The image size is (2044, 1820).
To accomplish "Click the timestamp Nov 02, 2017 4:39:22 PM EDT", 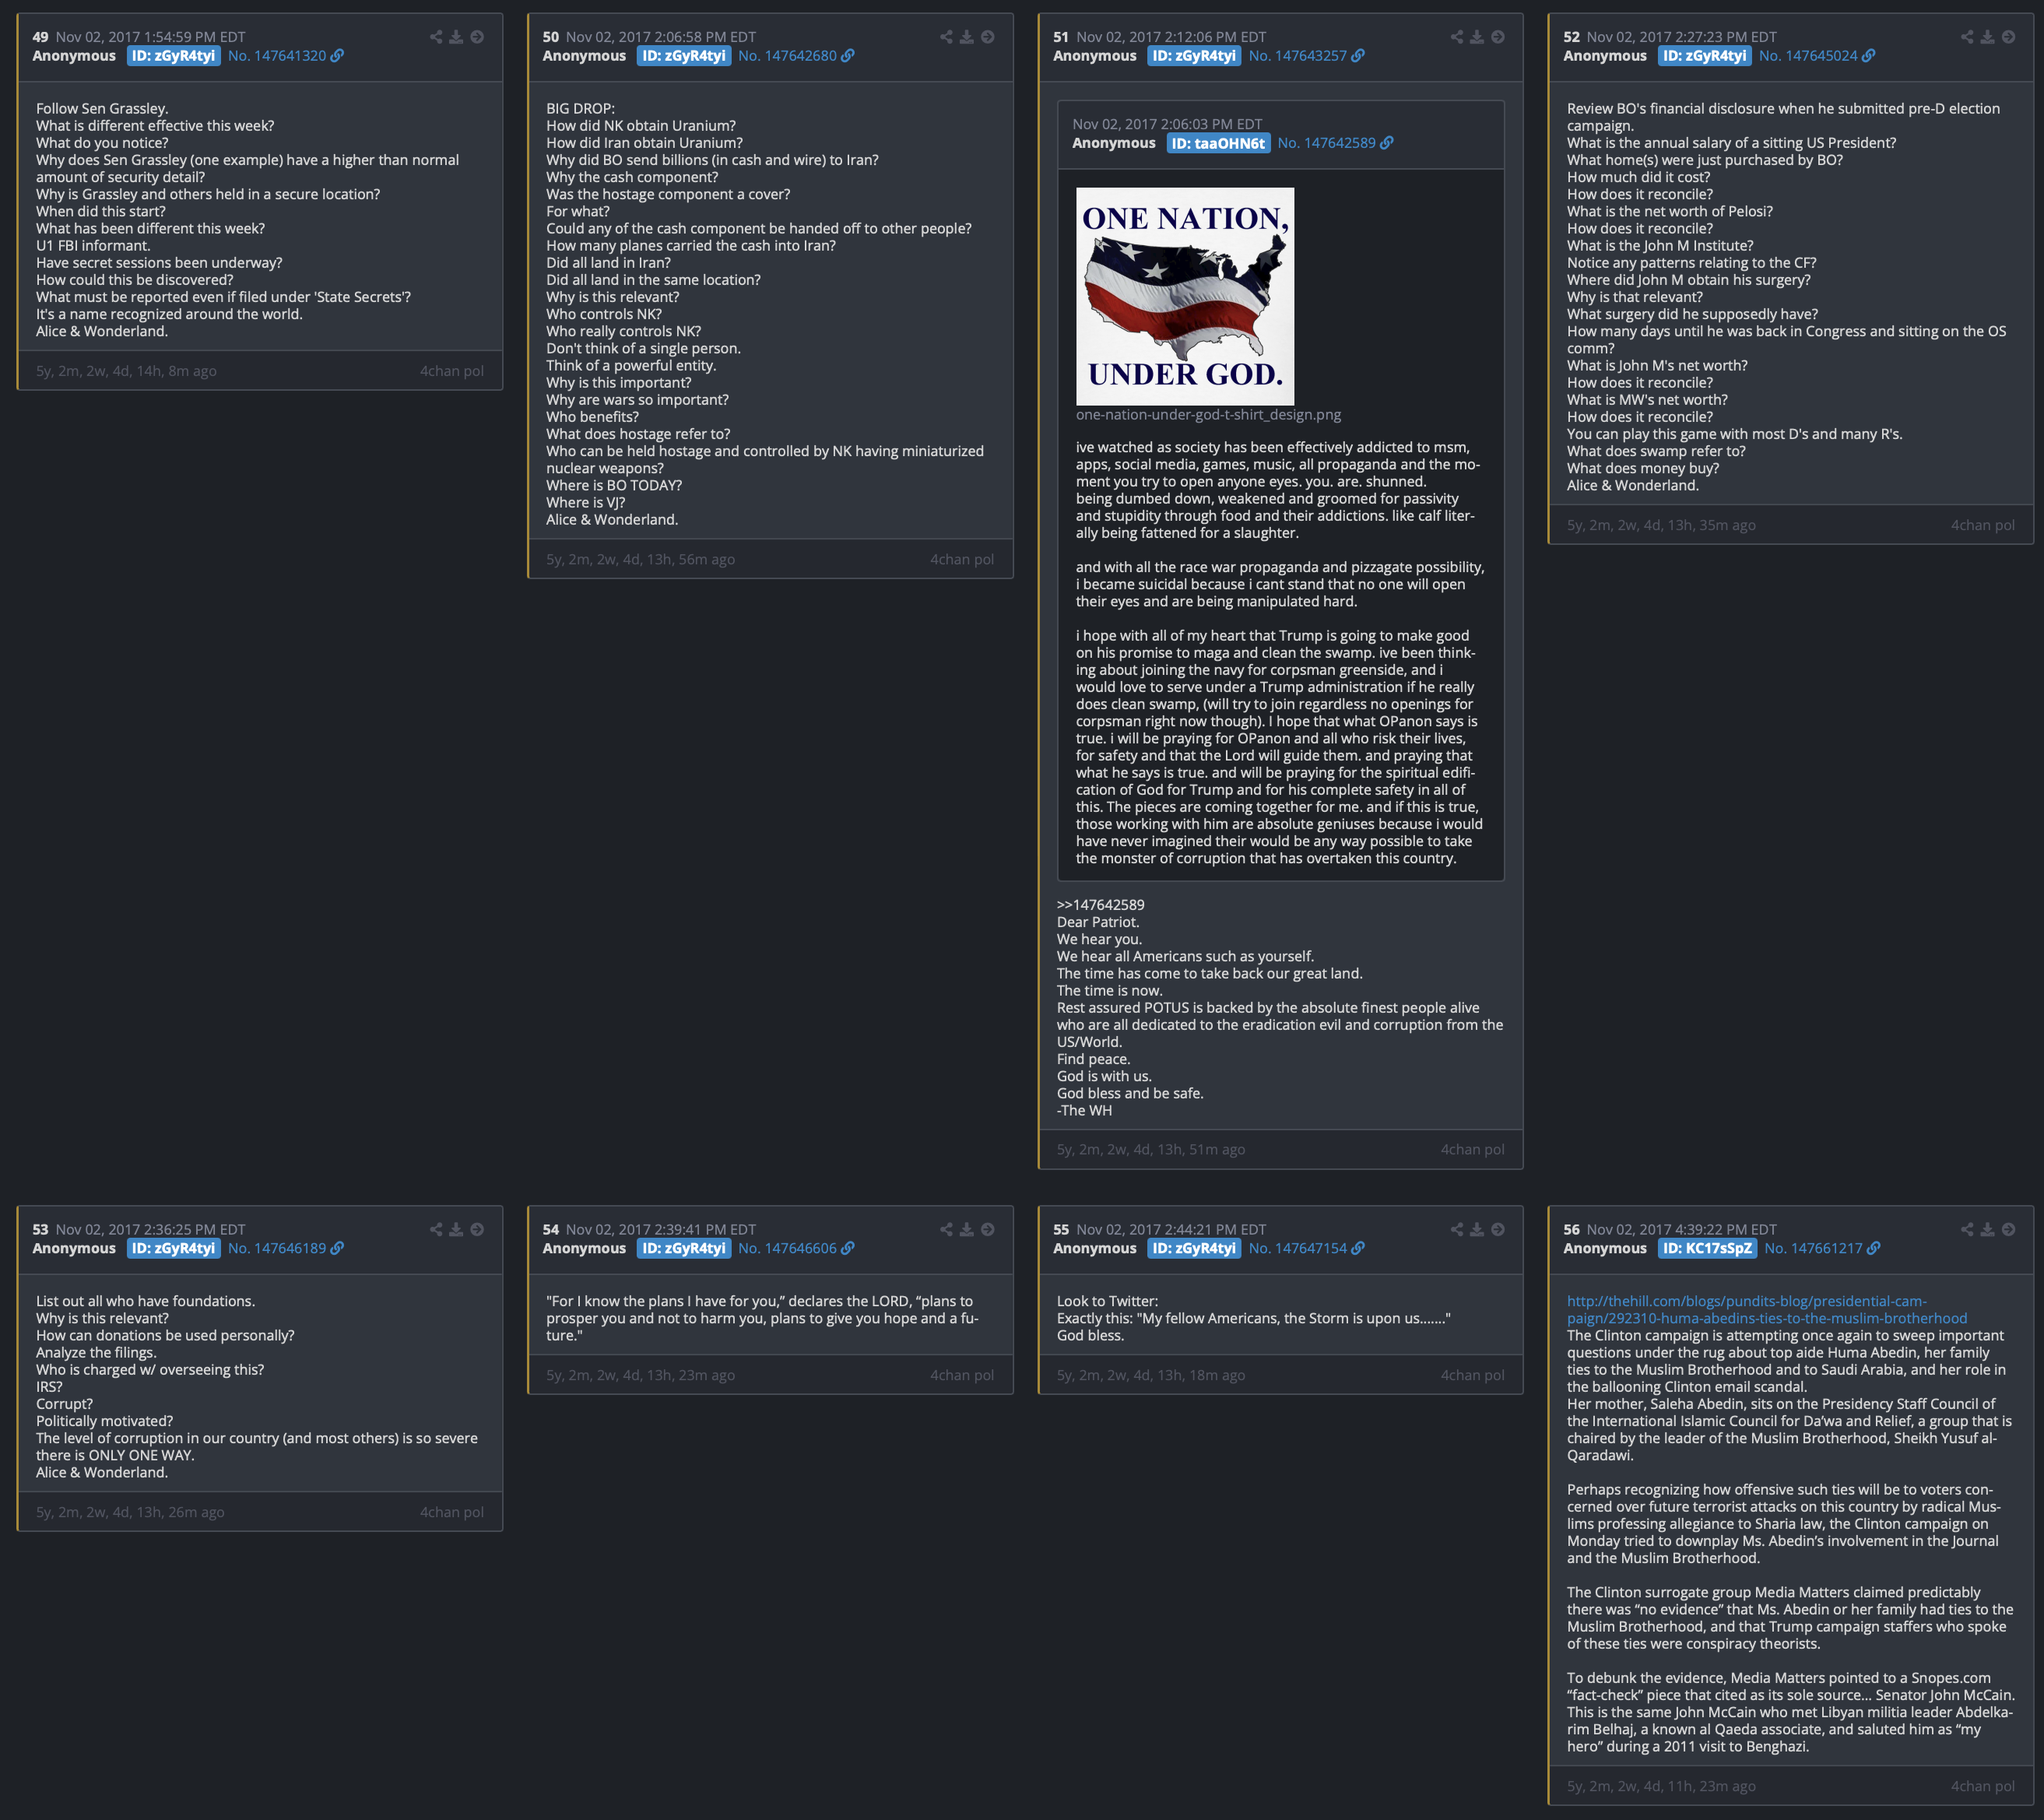I will click(1682, 1229).
